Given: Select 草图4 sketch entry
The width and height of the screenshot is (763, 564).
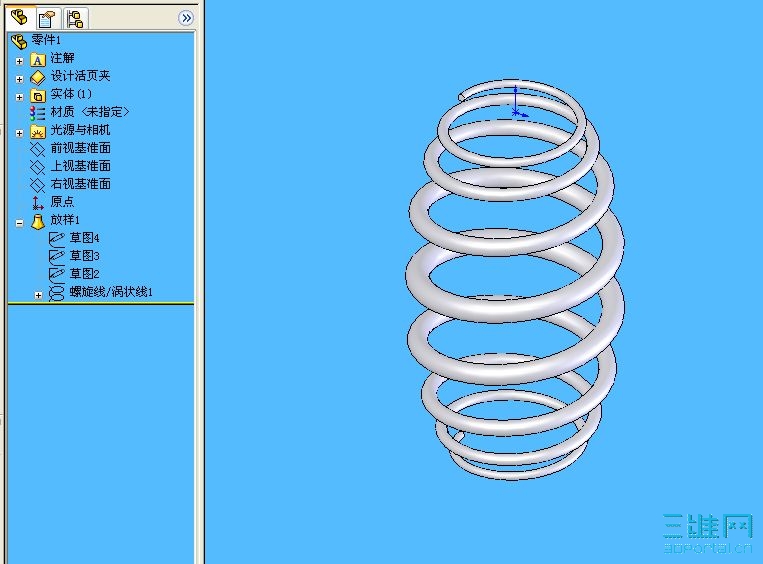Looking at the screenshot, I should point(85,238).
